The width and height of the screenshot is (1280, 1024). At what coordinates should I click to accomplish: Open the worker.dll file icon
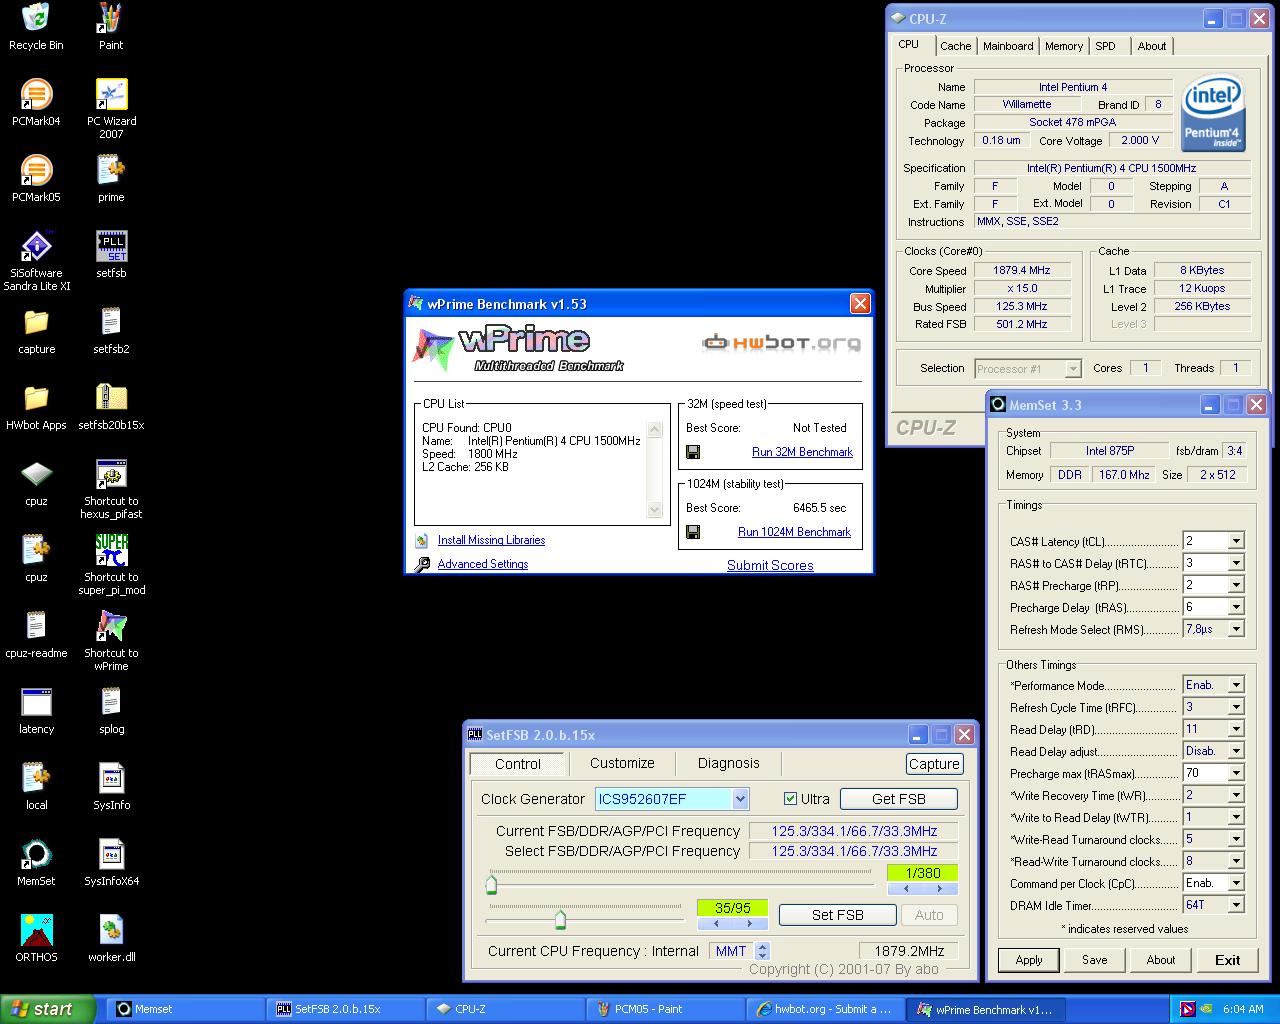point(111,939)
